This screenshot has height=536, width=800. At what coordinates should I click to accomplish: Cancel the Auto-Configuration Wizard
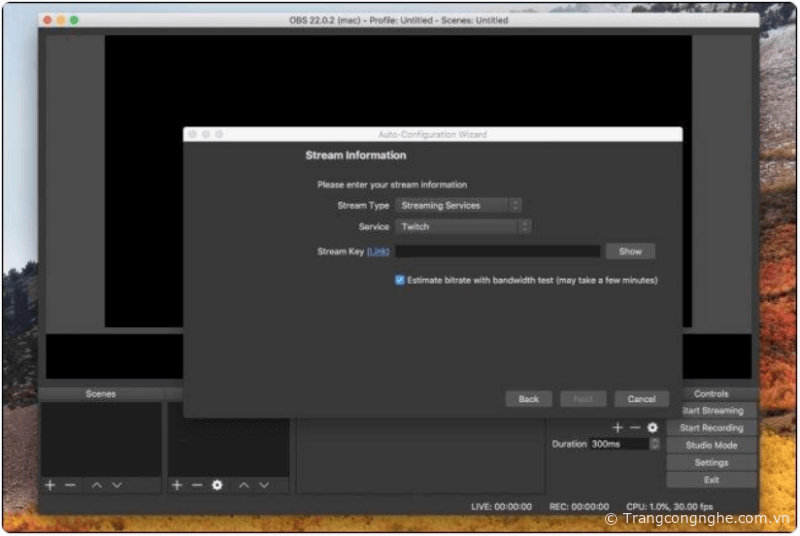click(641, 399)
